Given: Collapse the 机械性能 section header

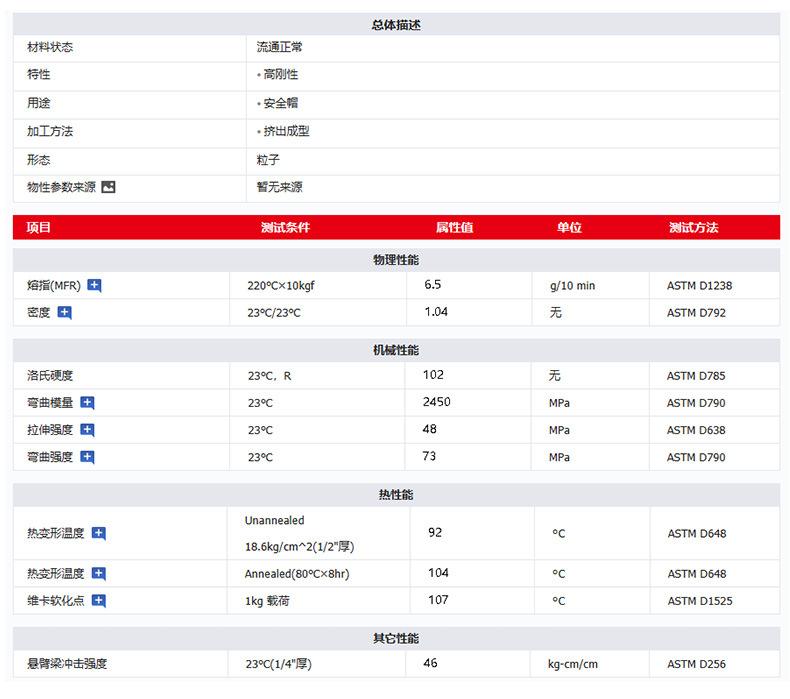Looking at the screenshot, I should (395, 350).
